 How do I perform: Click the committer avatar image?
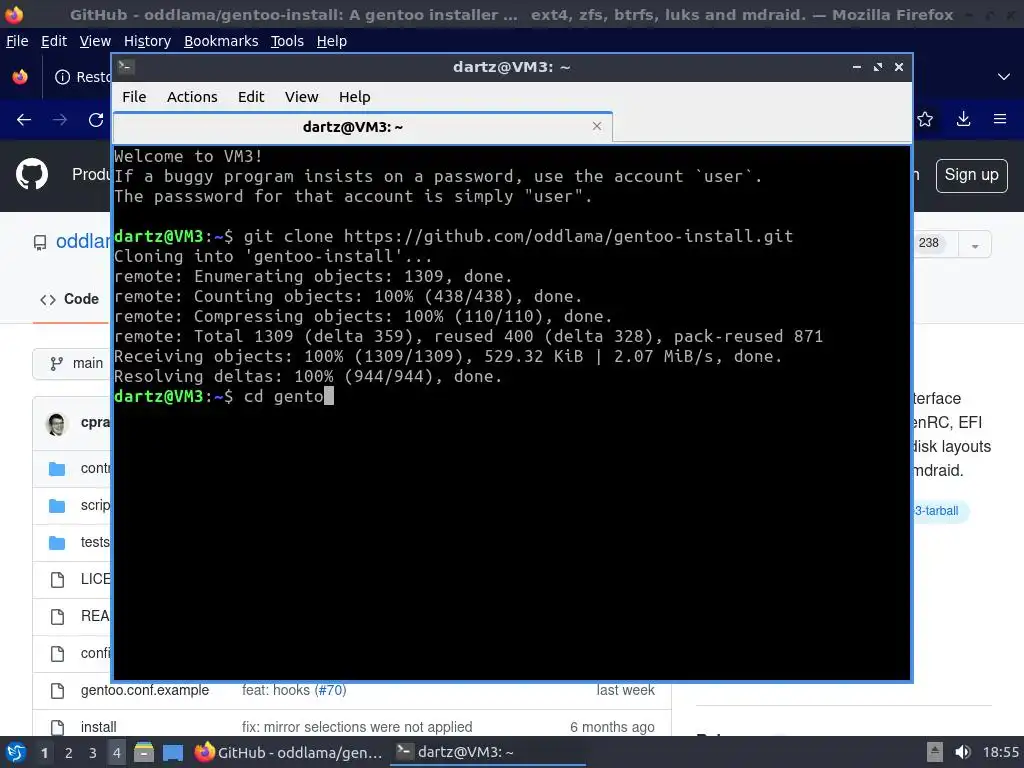[57, 424]
